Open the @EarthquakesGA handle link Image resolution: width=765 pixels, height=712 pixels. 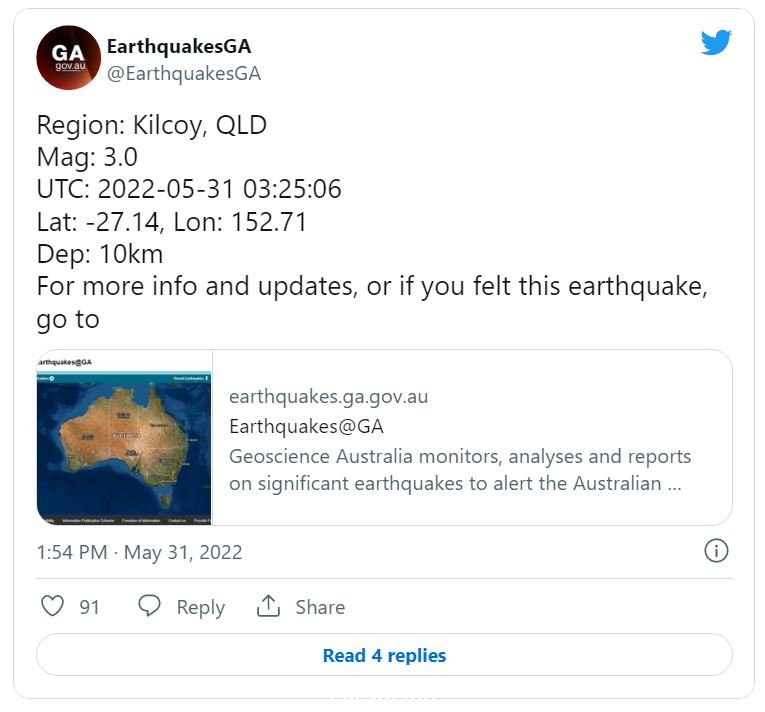click(184, 74)
